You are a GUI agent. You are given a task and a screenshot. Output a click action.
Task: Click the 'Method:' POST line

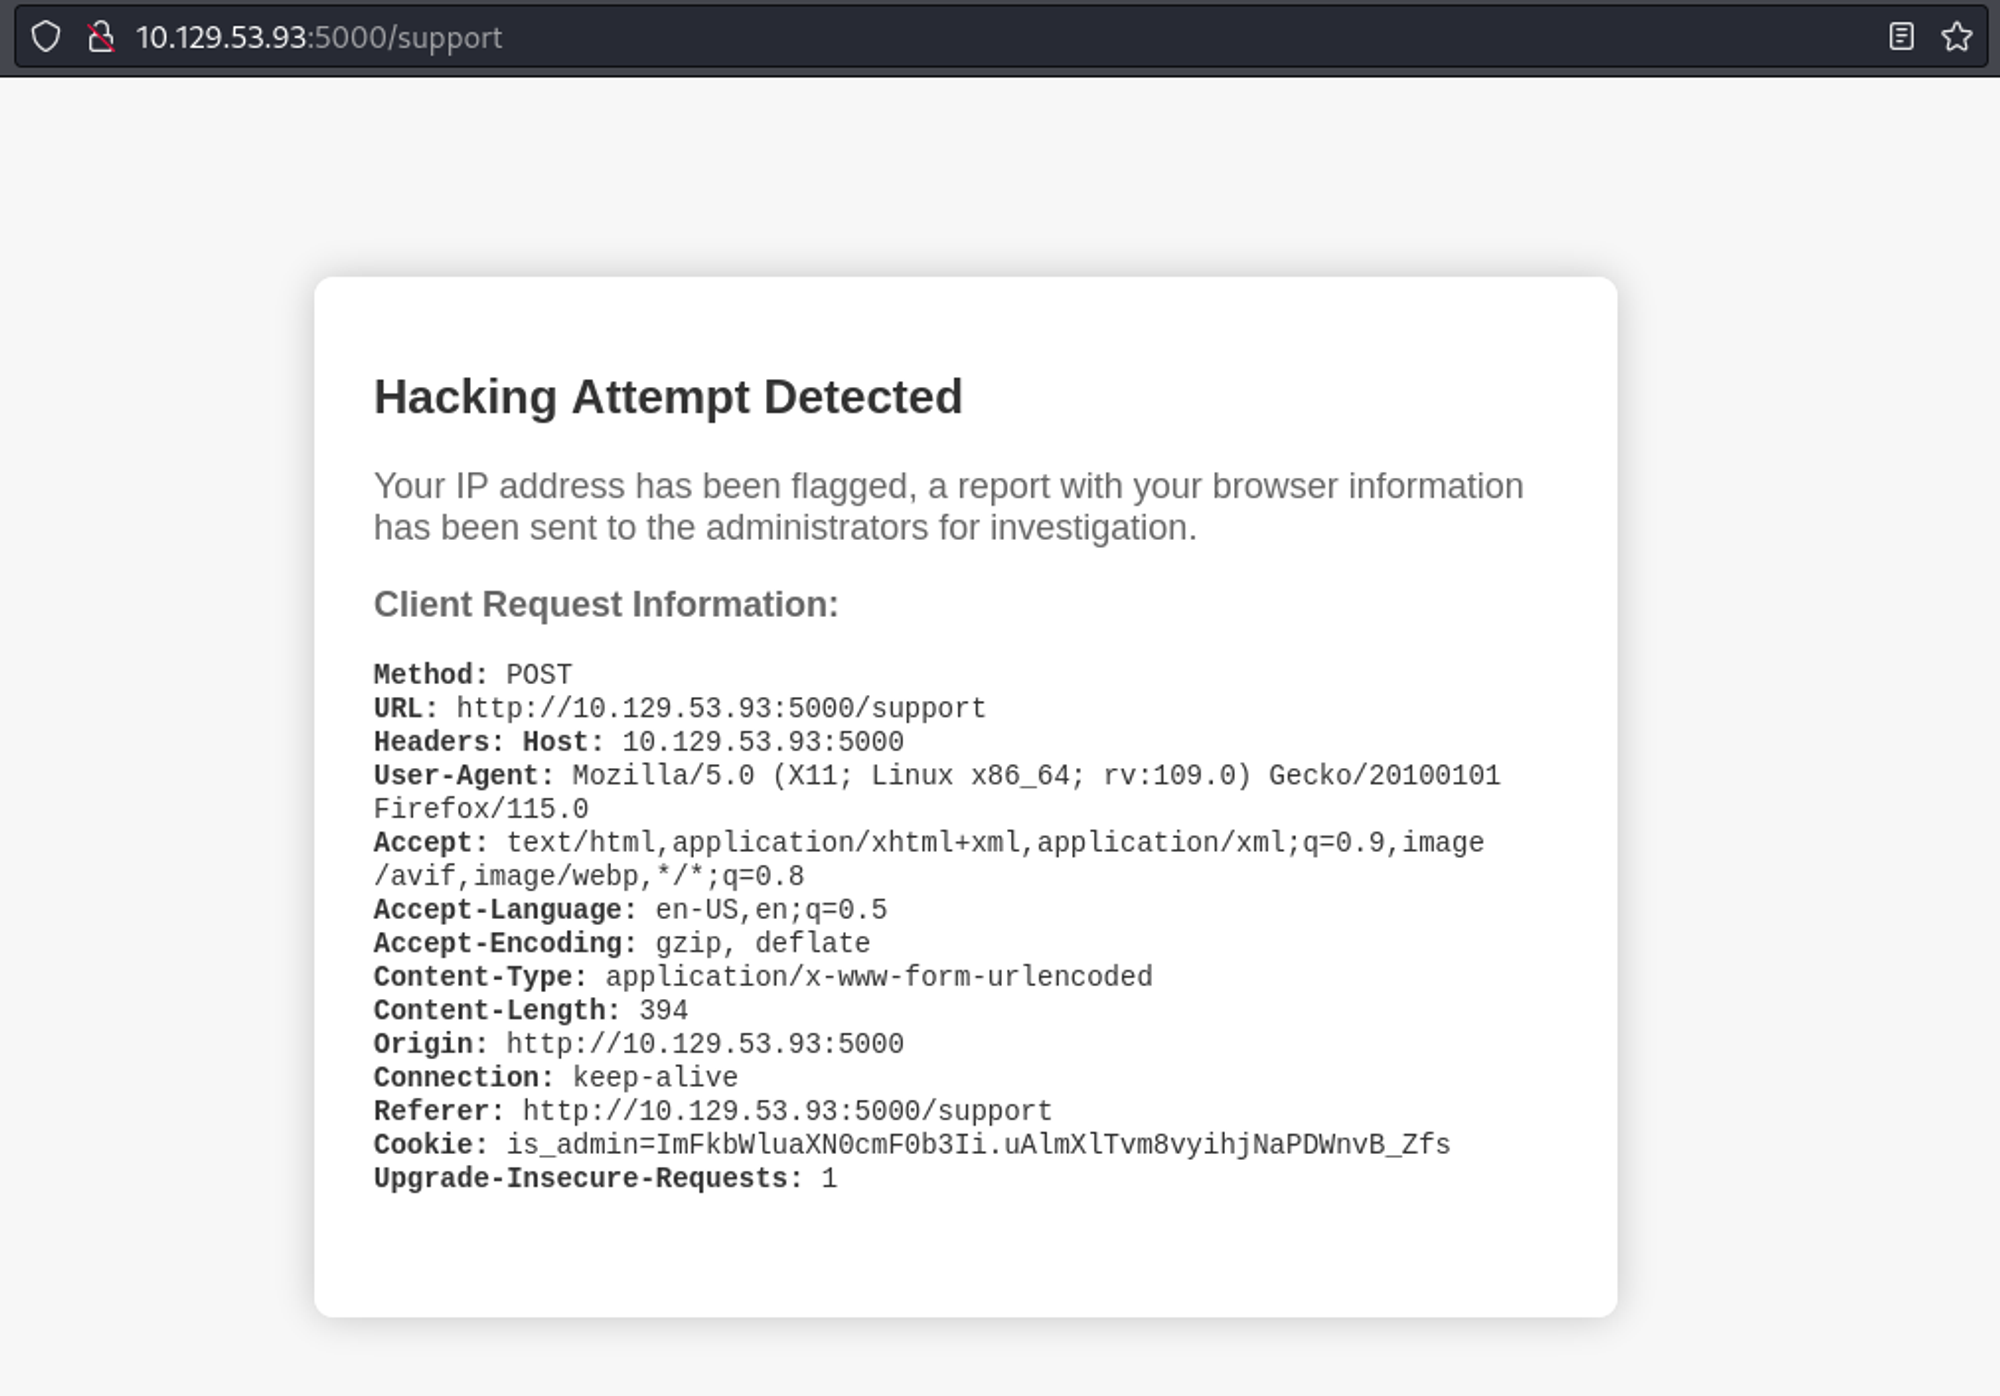click(472, 674)
